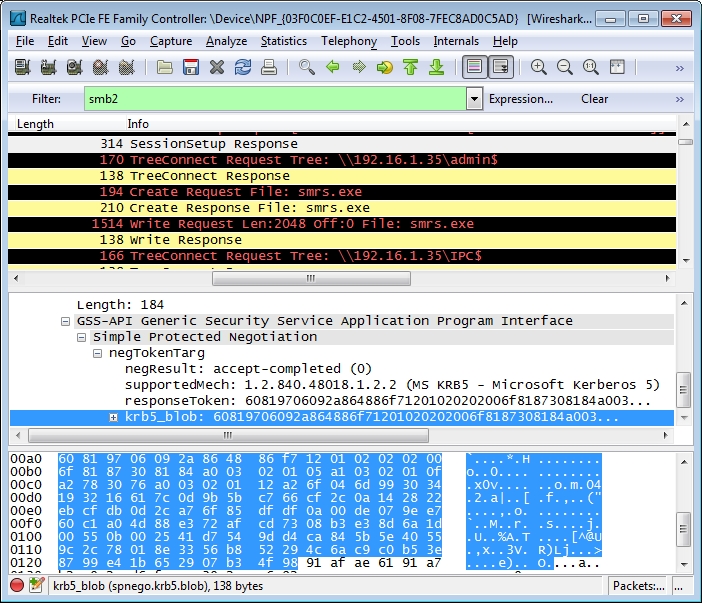The image size is (702, 603).
Task: Select the Length: 184 detail line
Action: tap(120, 305)
